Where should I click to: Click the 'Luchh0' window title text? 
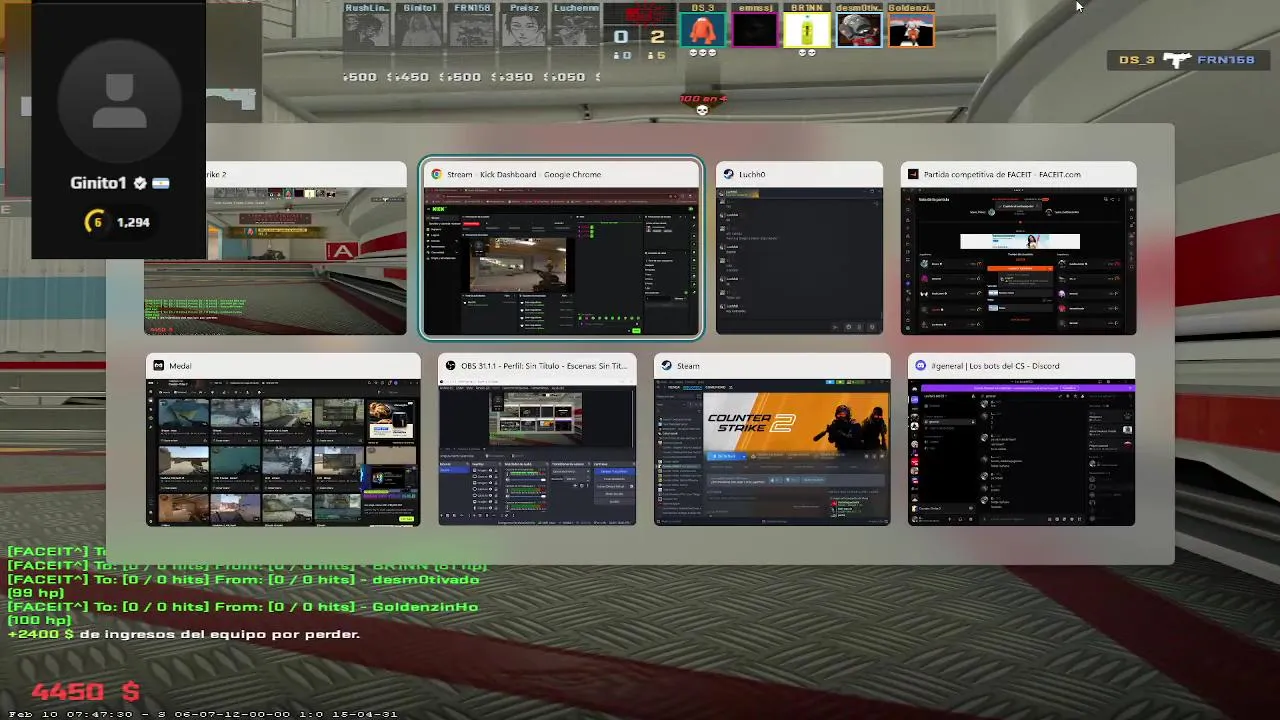point(752,174)
